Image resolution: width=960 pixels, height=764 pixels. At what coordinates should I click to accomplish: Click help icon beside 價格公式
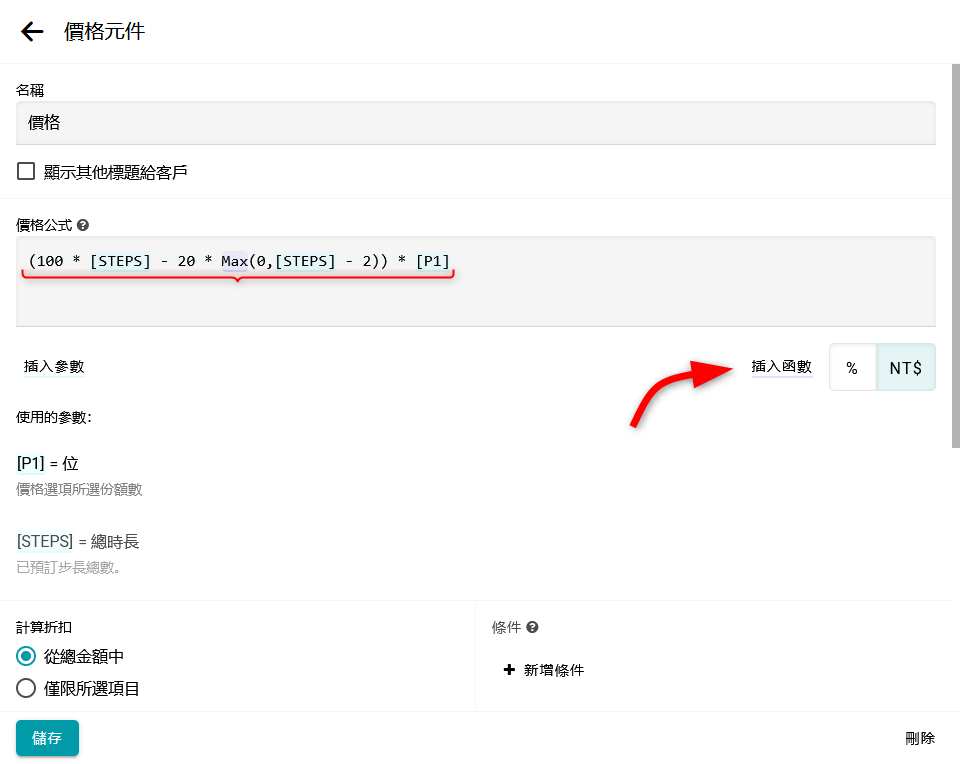[x=83, y=225]
